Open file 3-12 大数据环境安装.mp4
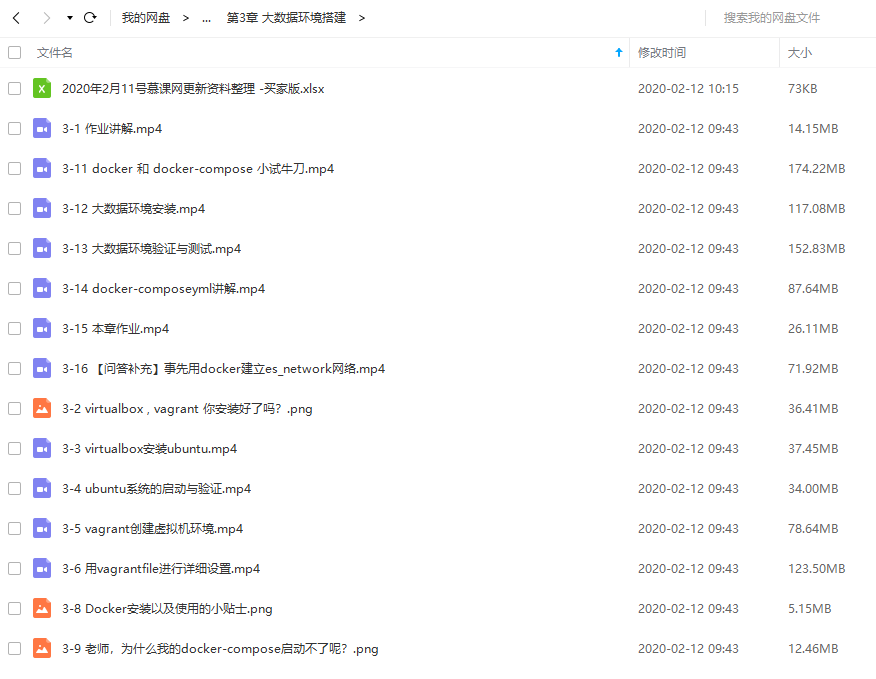The image size is (876, 679). [134, 209]
